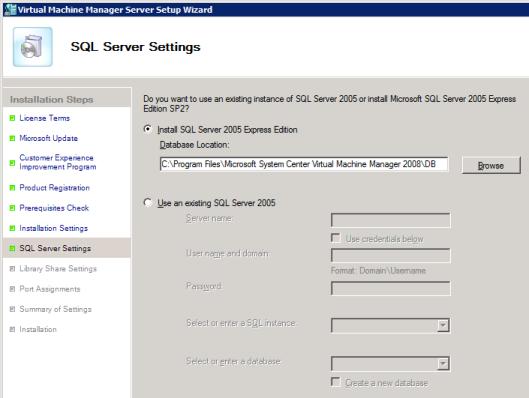Image resolution: width=529 pixels, height=398 pixels.
Task: Go to the Microsoft Update step
Action: point(49,138)
